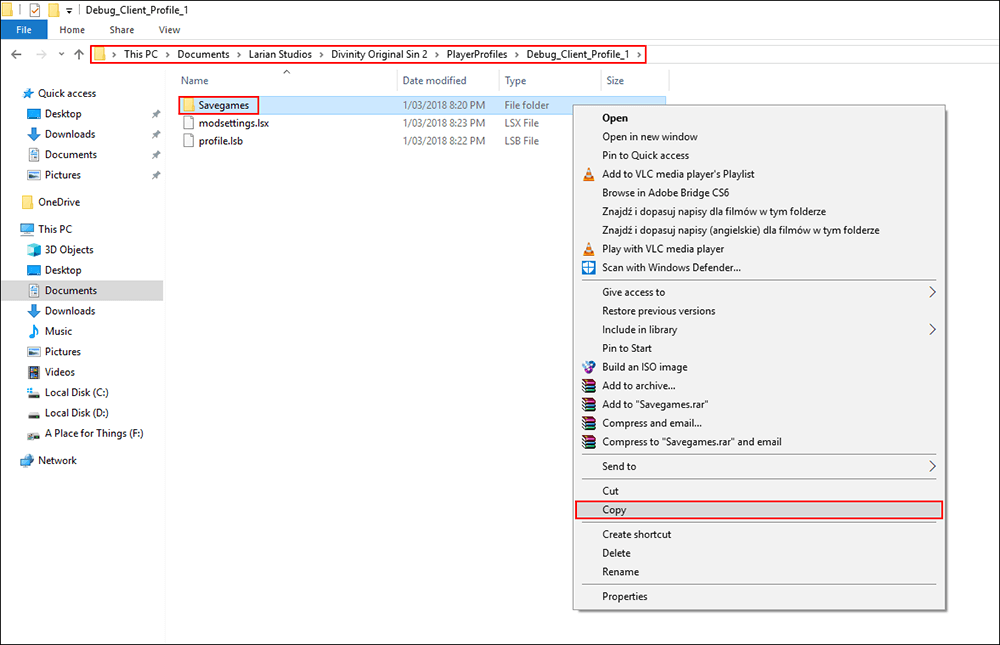Click the OneDrive folder icon in the sidebar
Viewport: 1000px width, 645px height.
(27, 202)
